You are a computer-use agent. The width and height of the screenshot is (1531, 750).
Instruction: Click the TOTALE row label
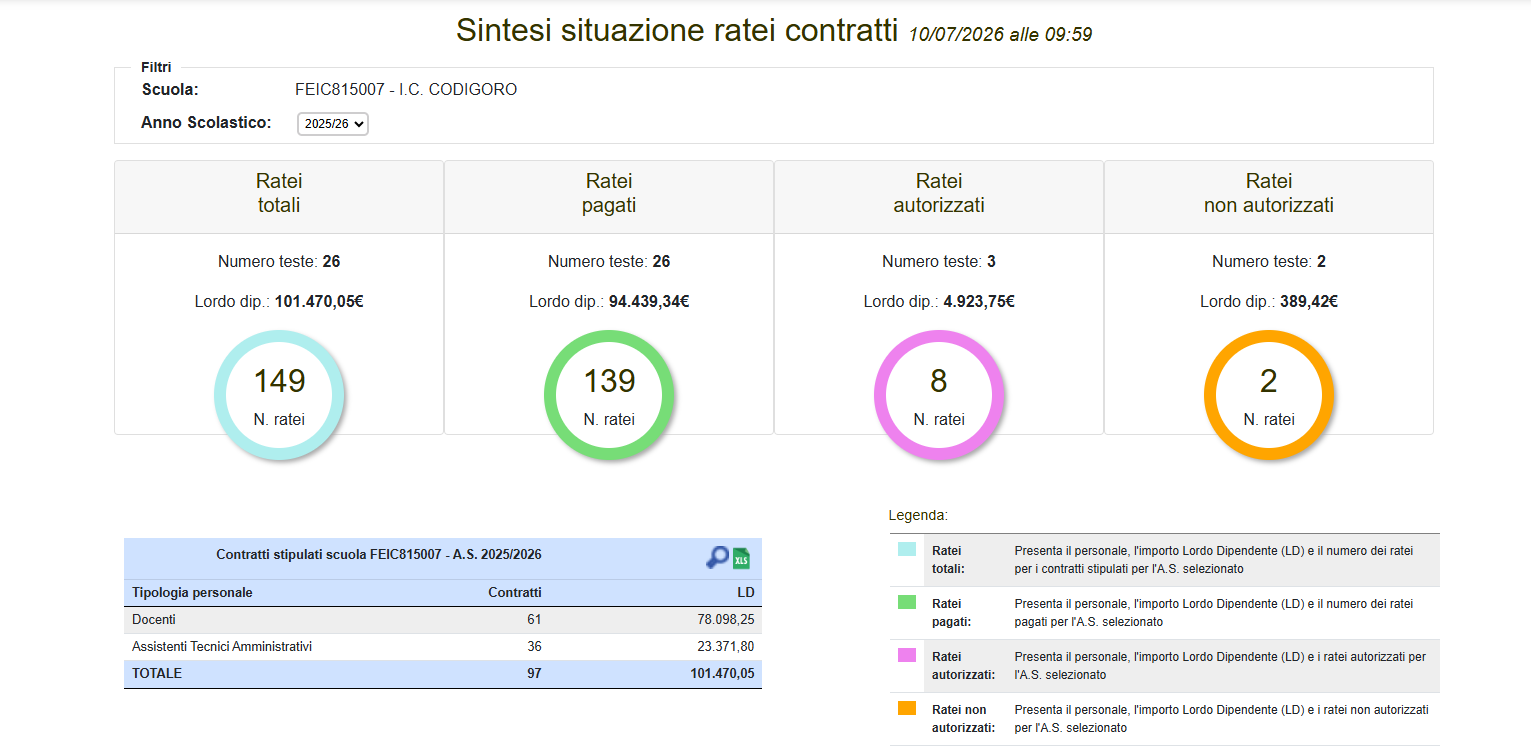click(157, 674)
